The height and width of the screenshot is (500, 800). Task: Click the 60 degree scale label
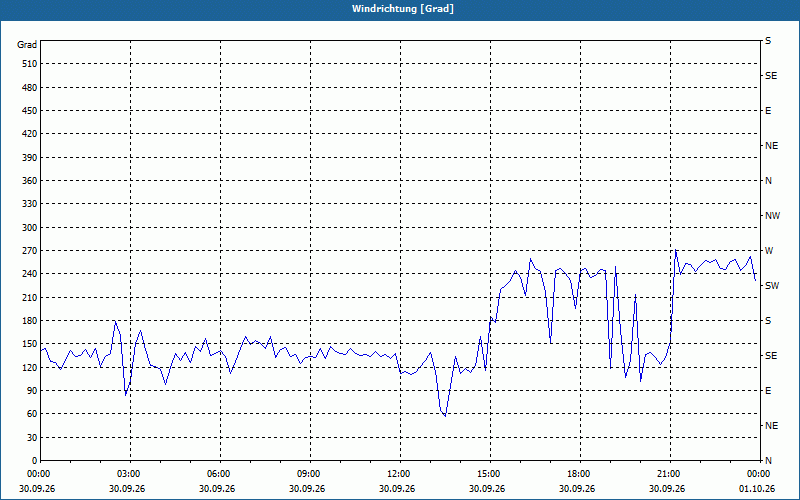32,414
